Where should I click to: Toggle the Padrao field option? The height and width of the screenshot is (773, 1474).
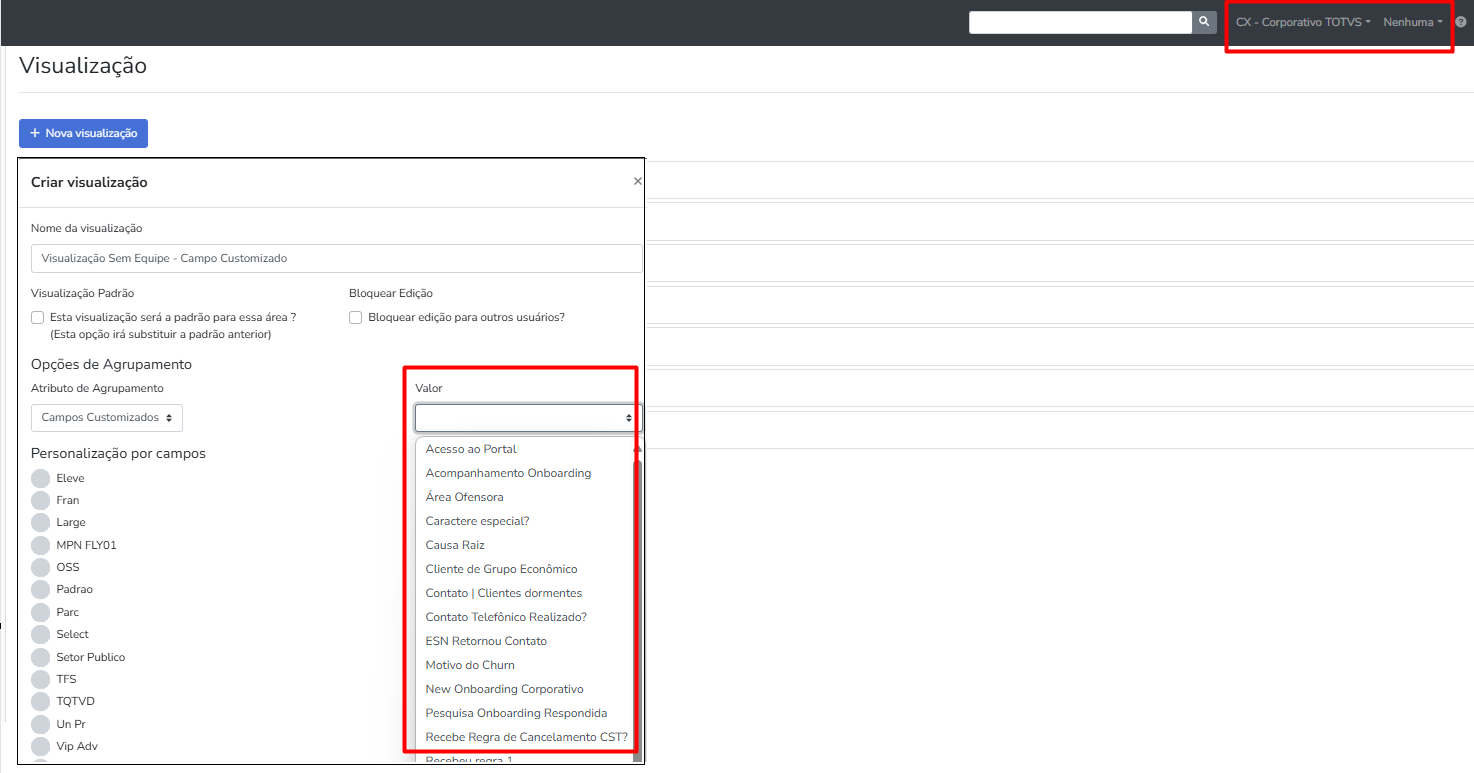click(40, 589)
